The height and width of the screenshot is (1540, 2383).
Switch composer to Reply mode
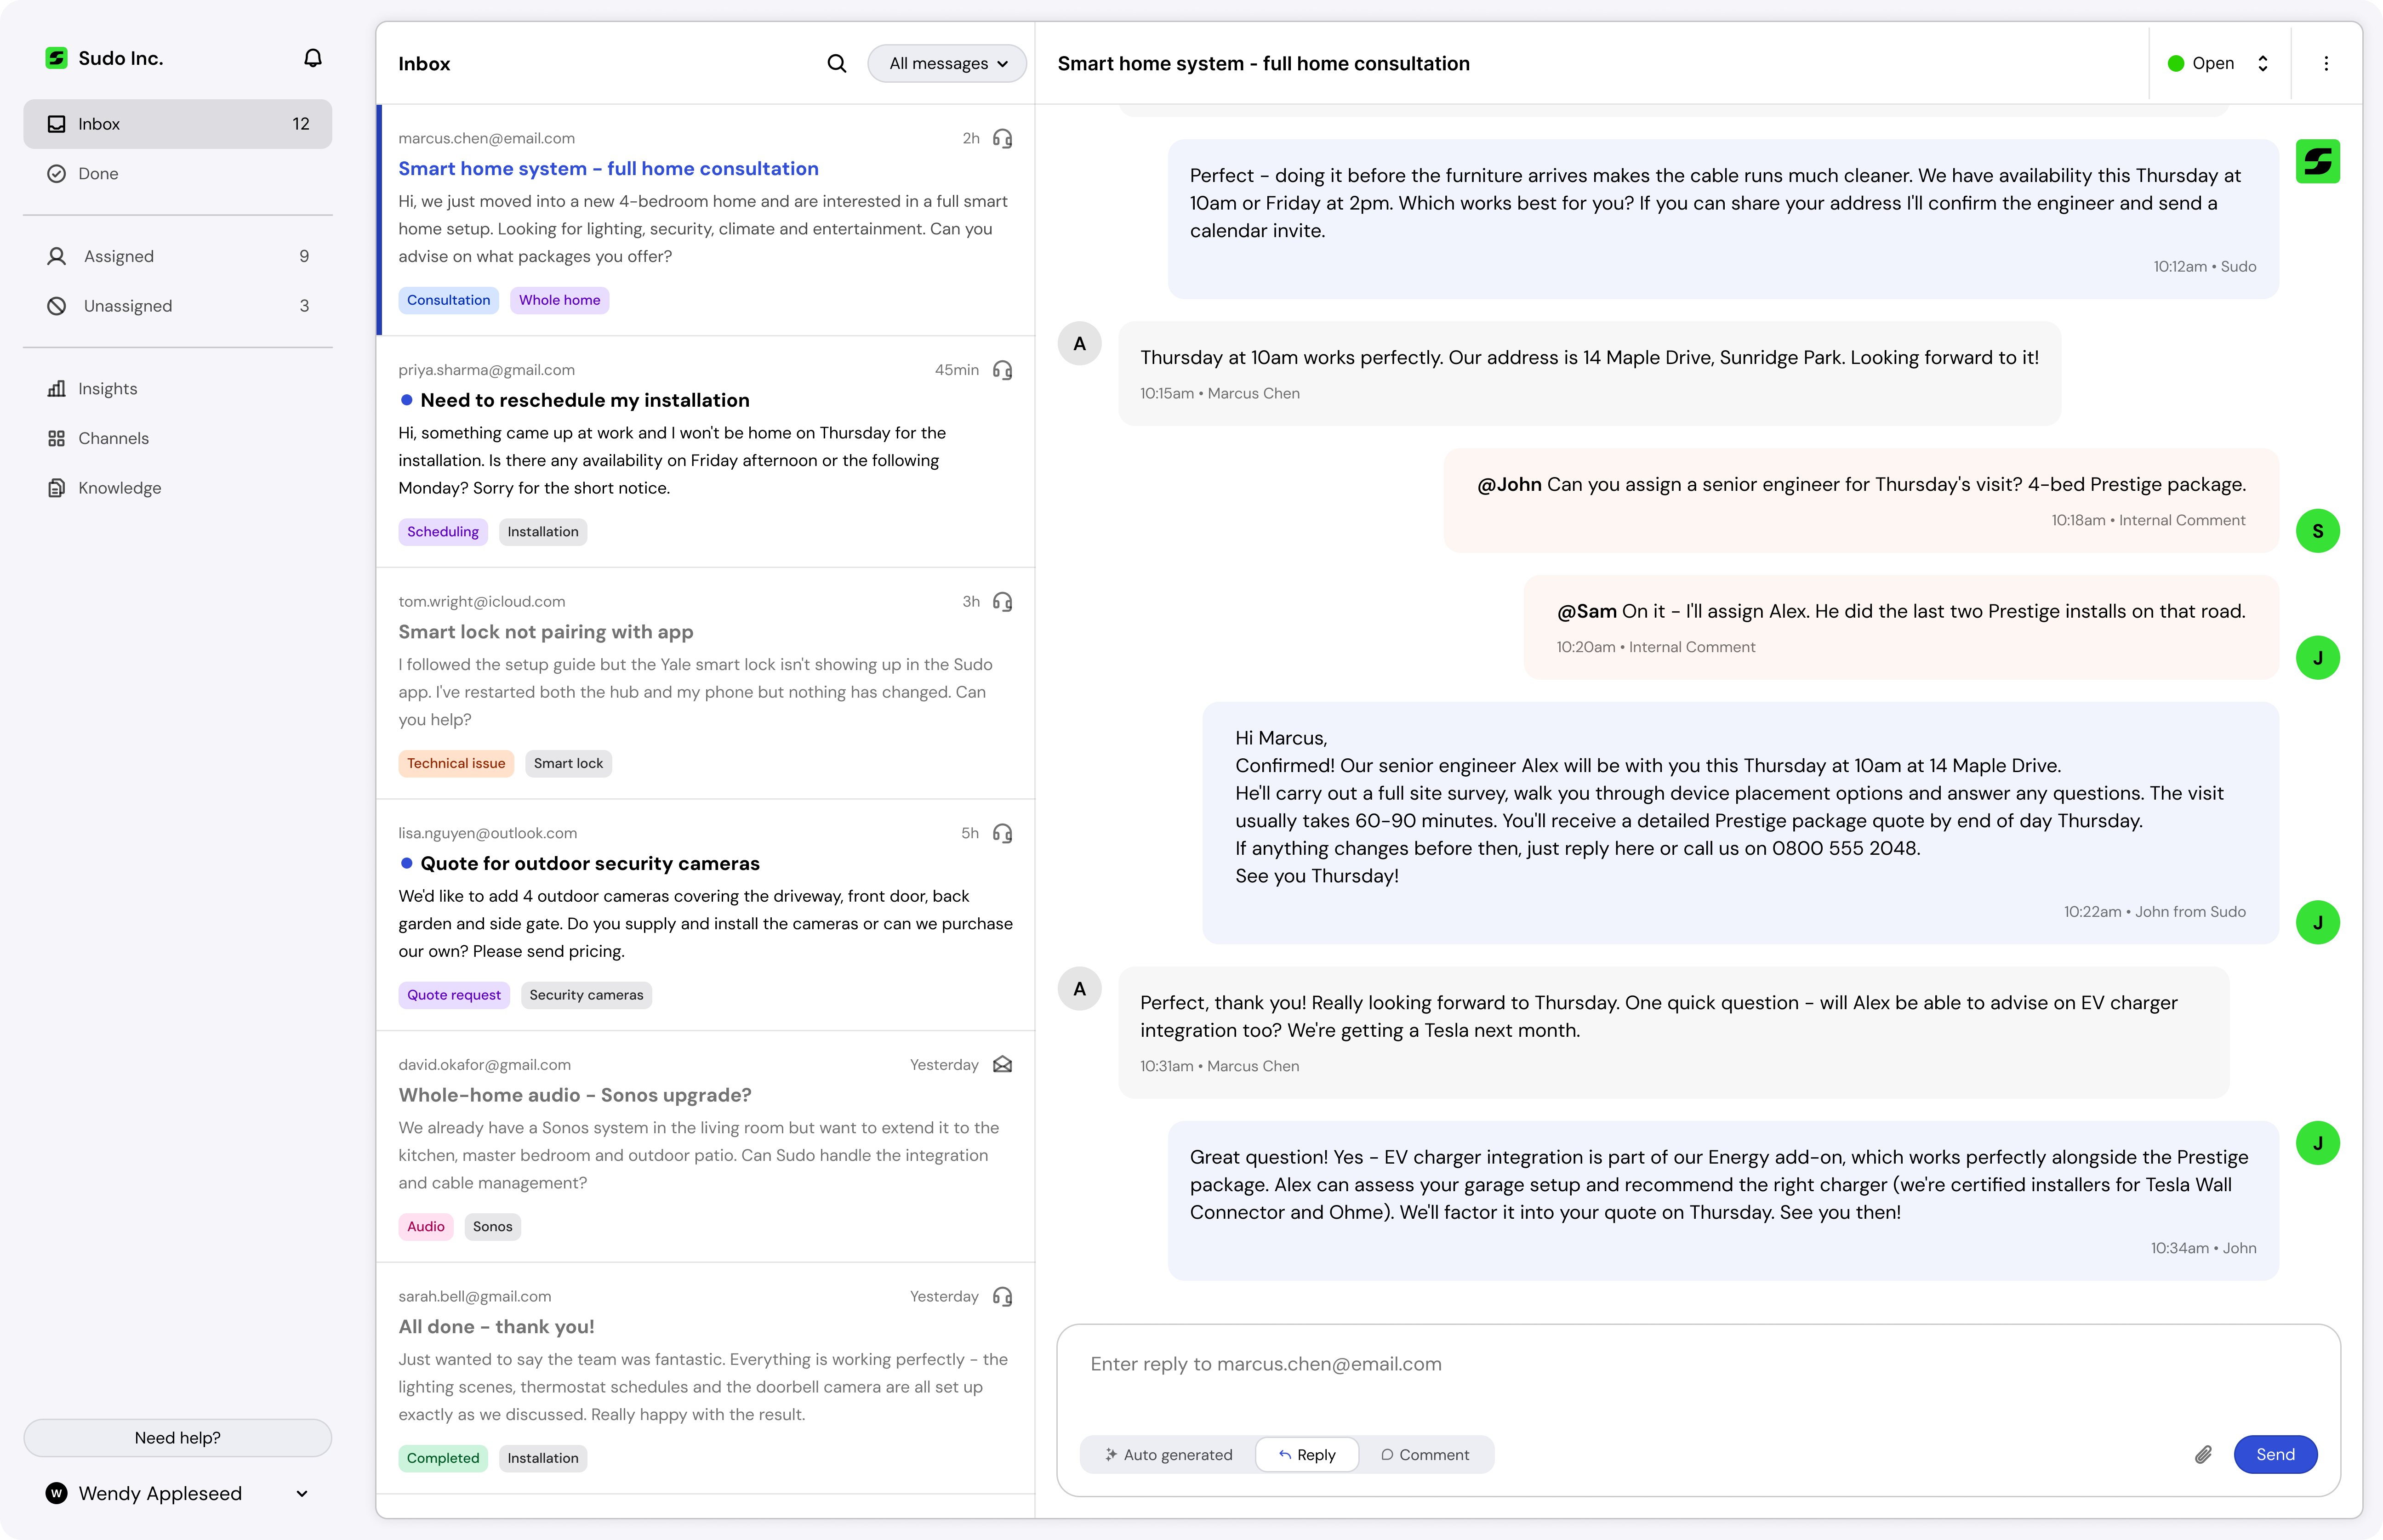point(1307,1455)
